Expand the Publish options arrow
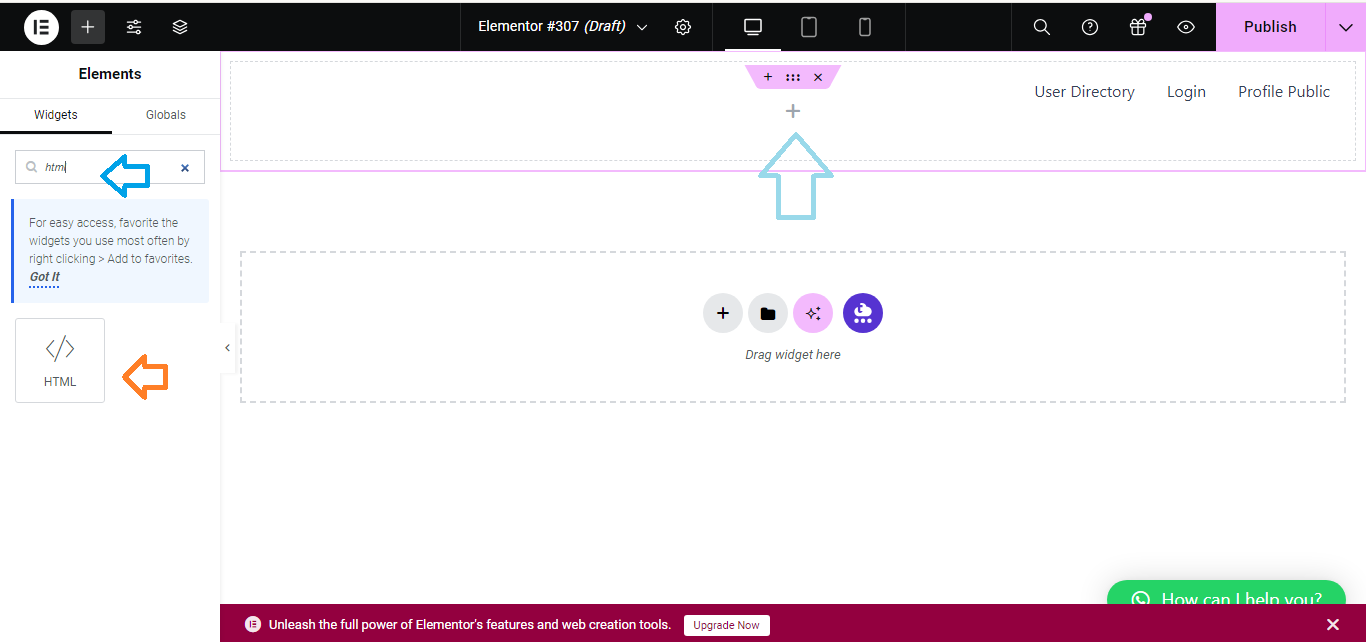This screenshot has width=1366, height=642. pyautogui.click(x=1345, y=27)
